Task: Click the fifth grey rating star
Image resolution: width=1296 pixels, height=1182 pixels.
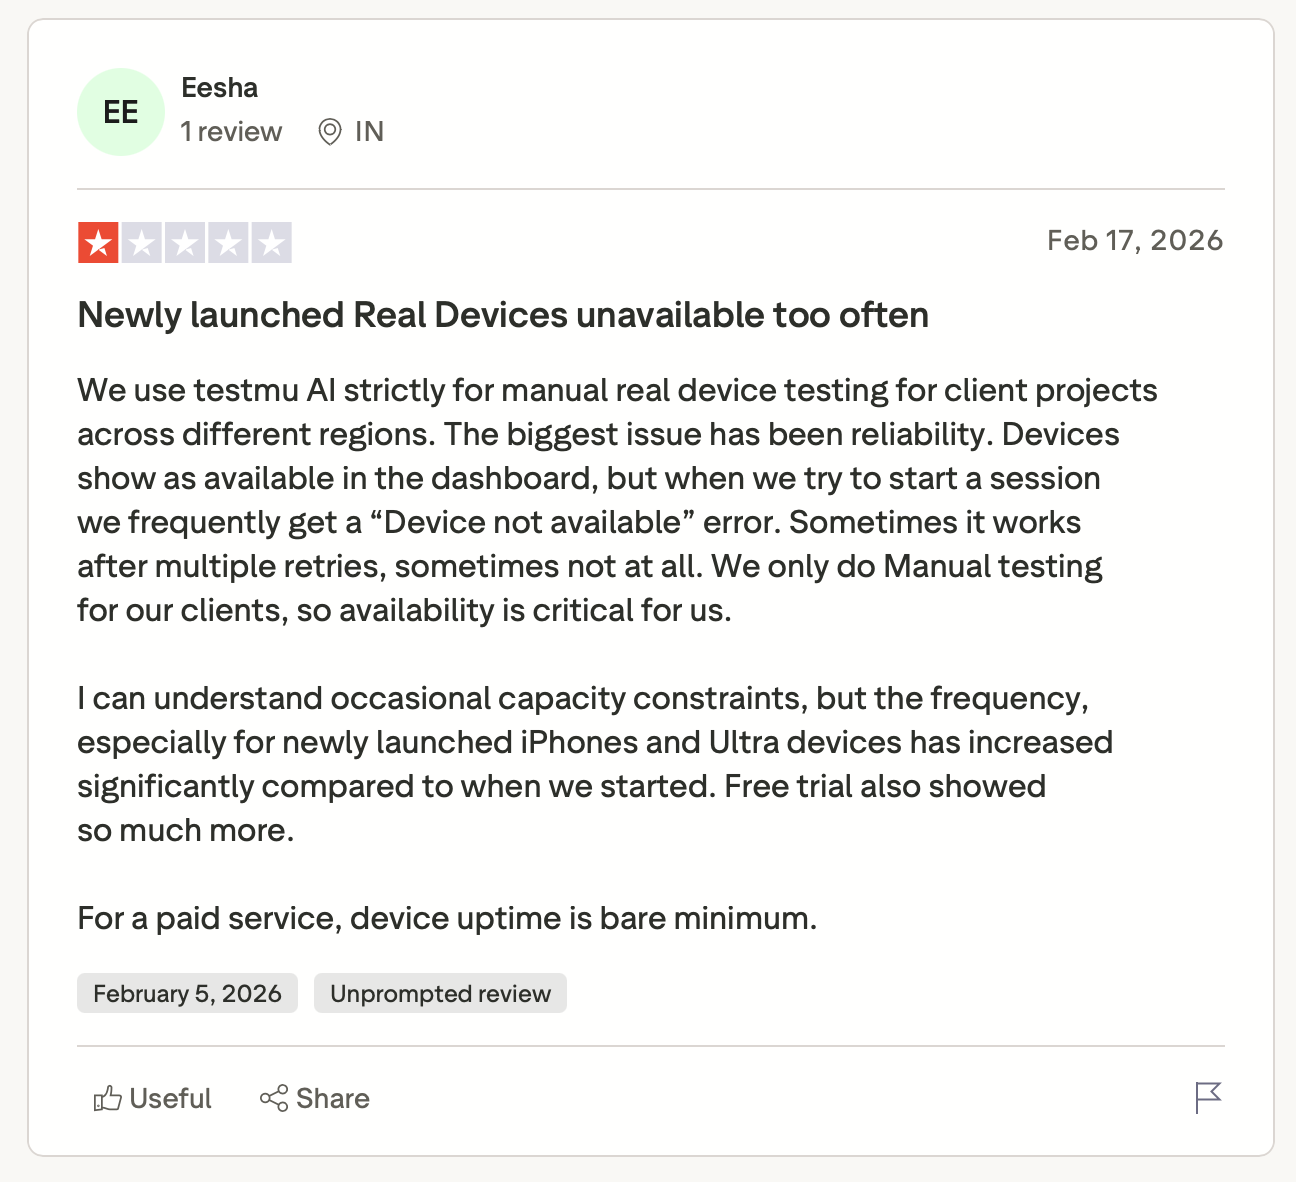Action: pyautogui.click(x=271, y=243)
